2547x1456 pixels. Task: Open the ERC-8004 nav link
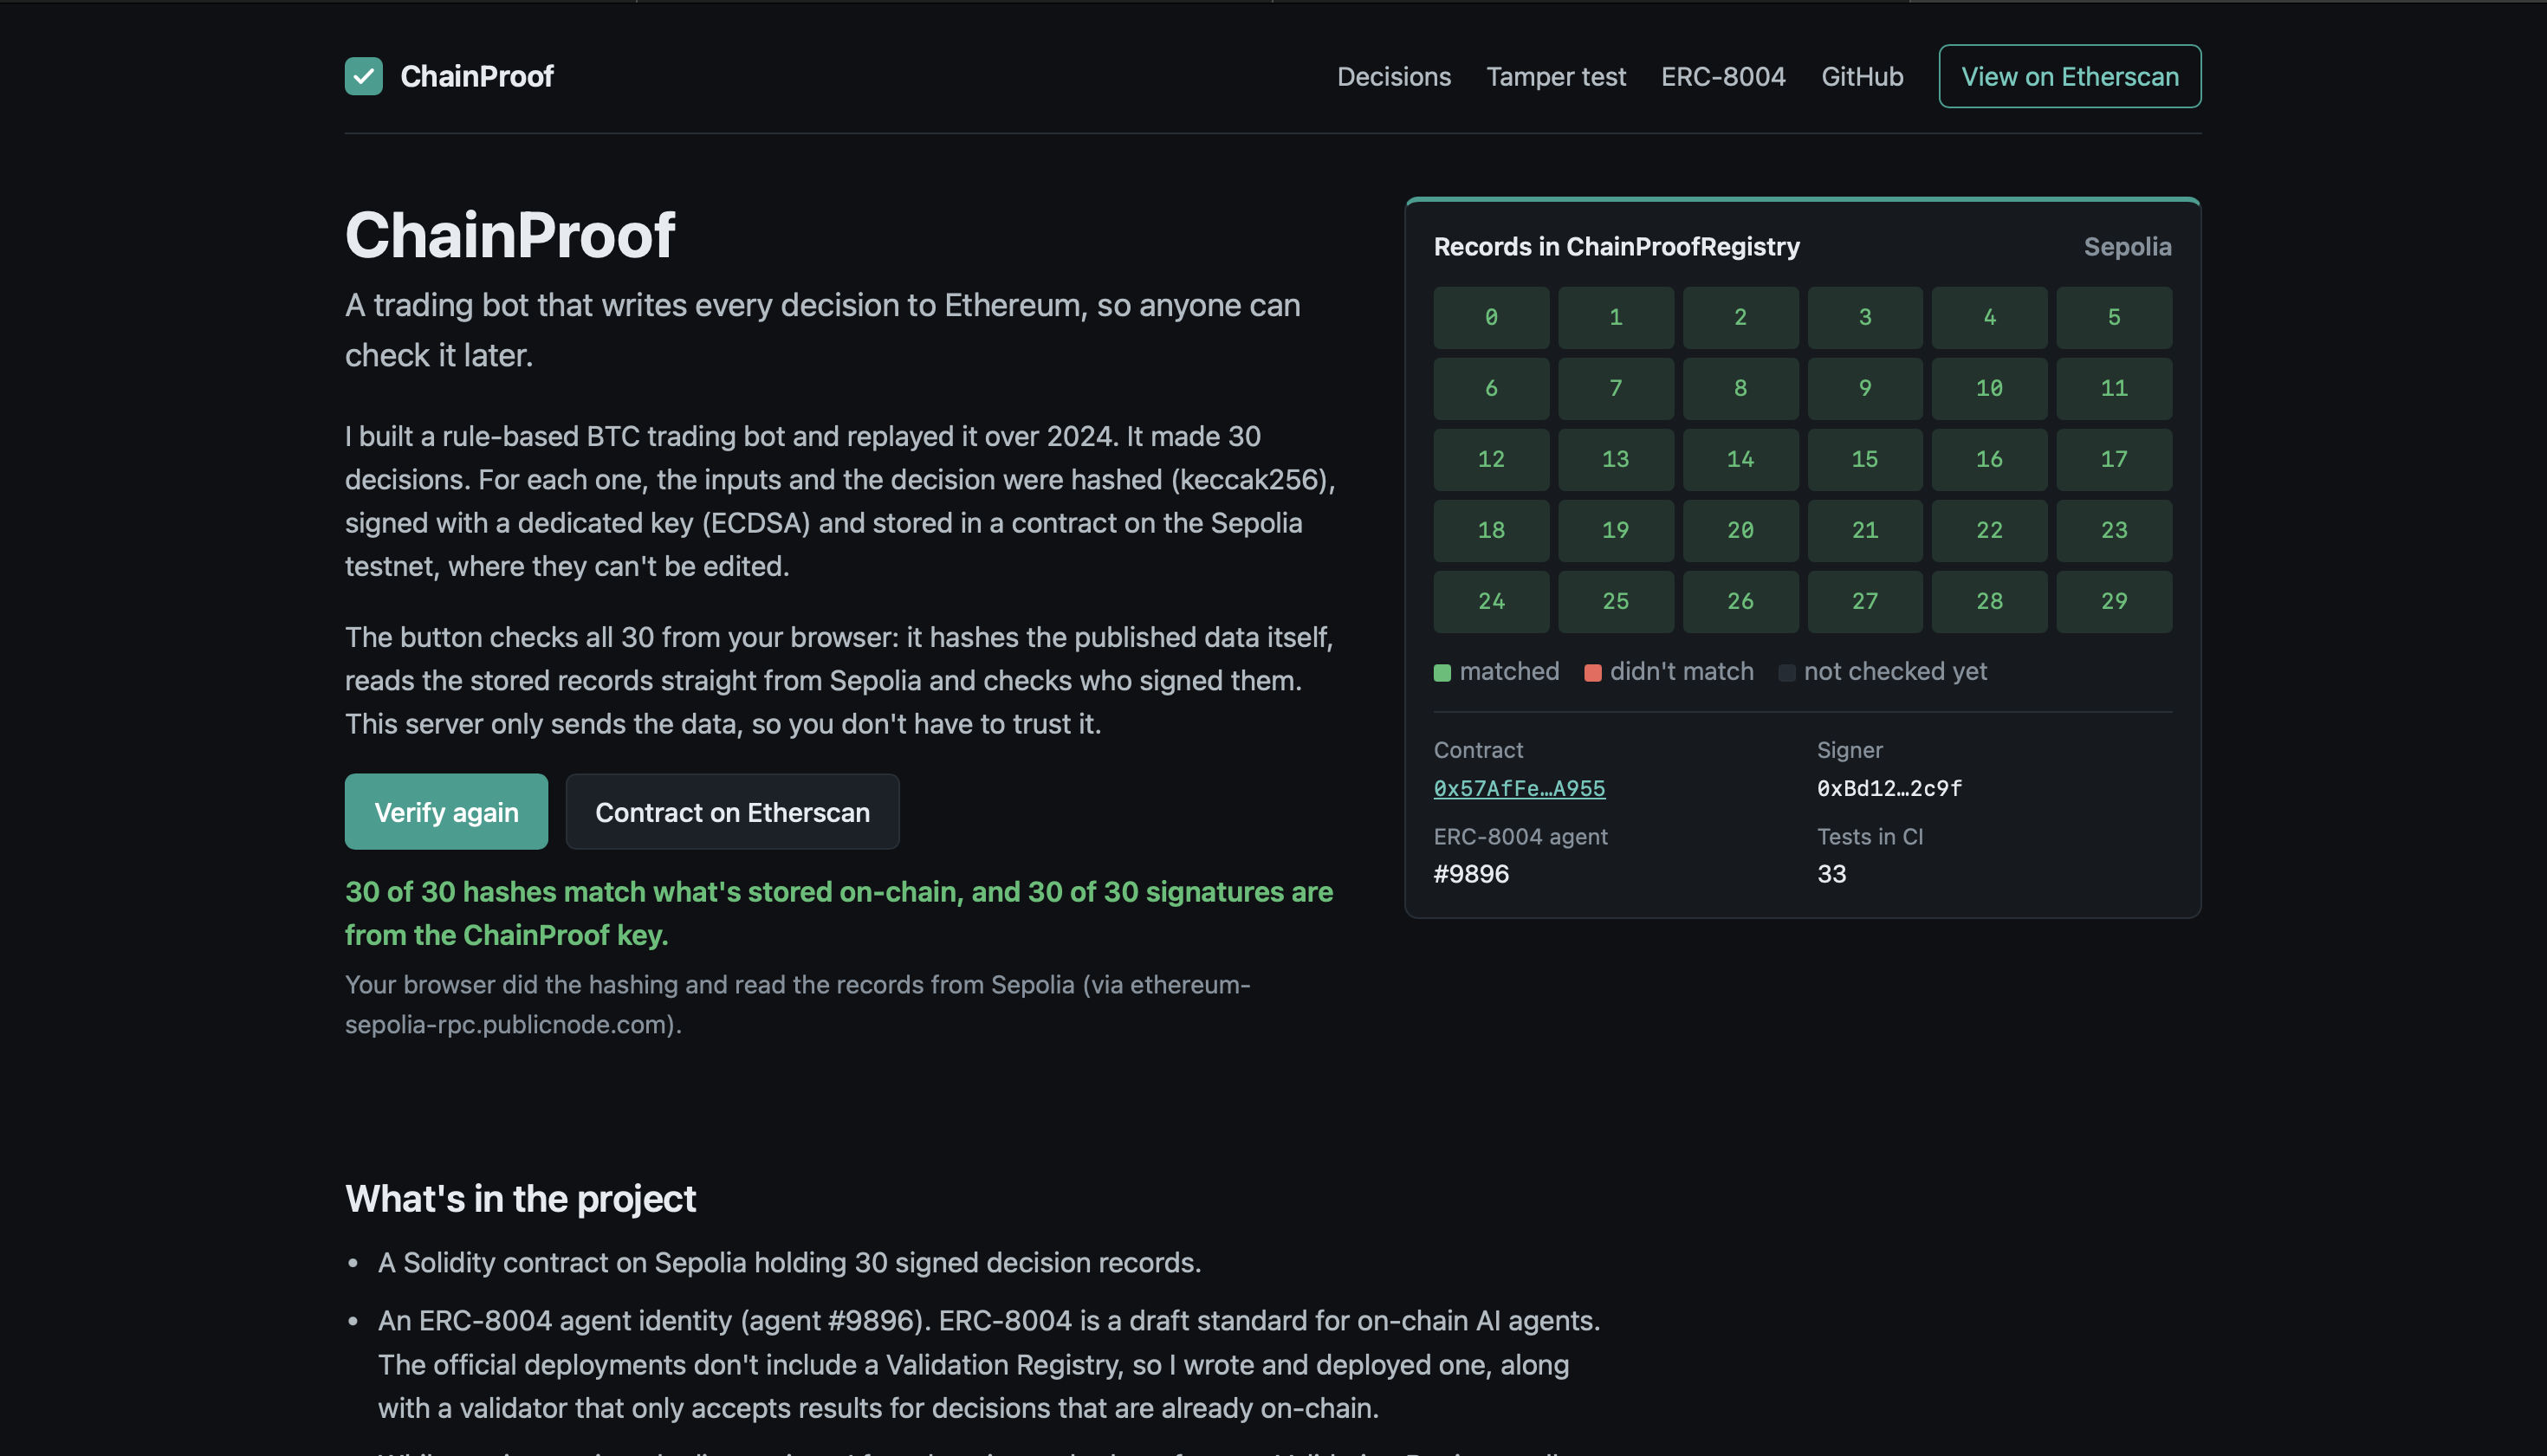point(1722,76)
